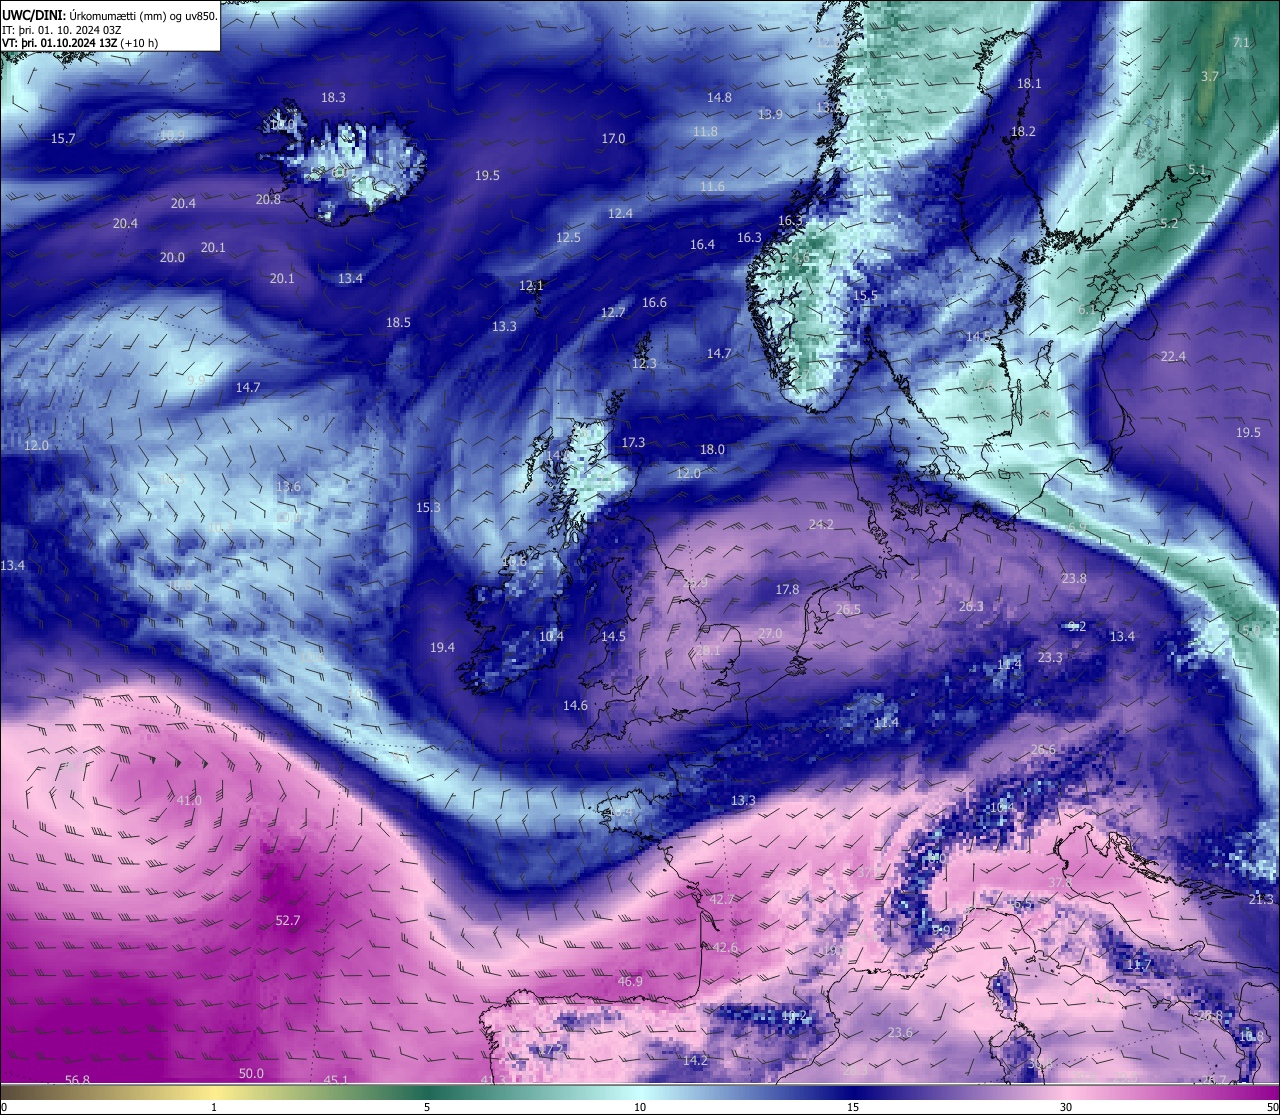
Task: Click the 56.8 map value
Action: coord(77,1079)
